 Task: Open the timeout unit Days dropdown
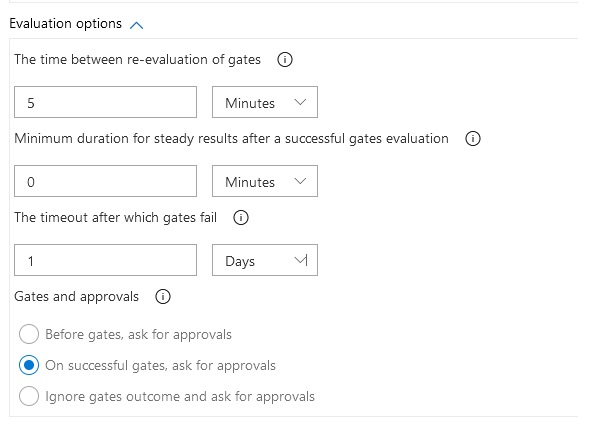click(x=265, y=260)
